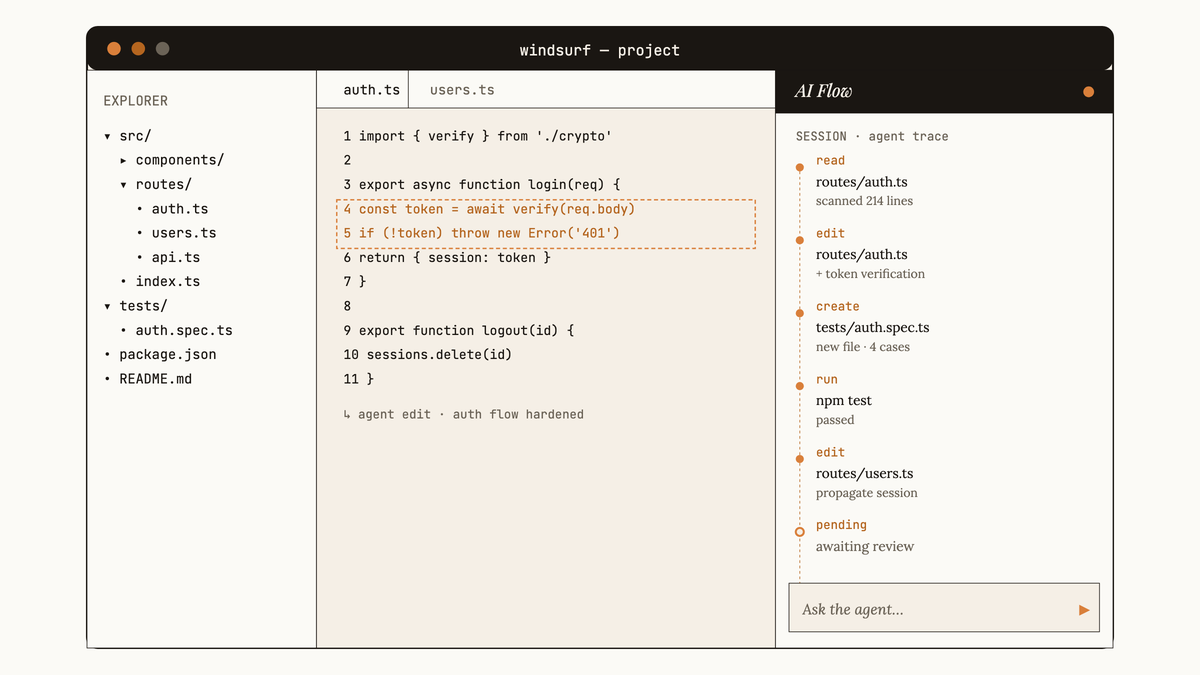Click 'new file · 4 cases' detail
The width and height of the screenshot is (1200, 675).
pos(863,347)
